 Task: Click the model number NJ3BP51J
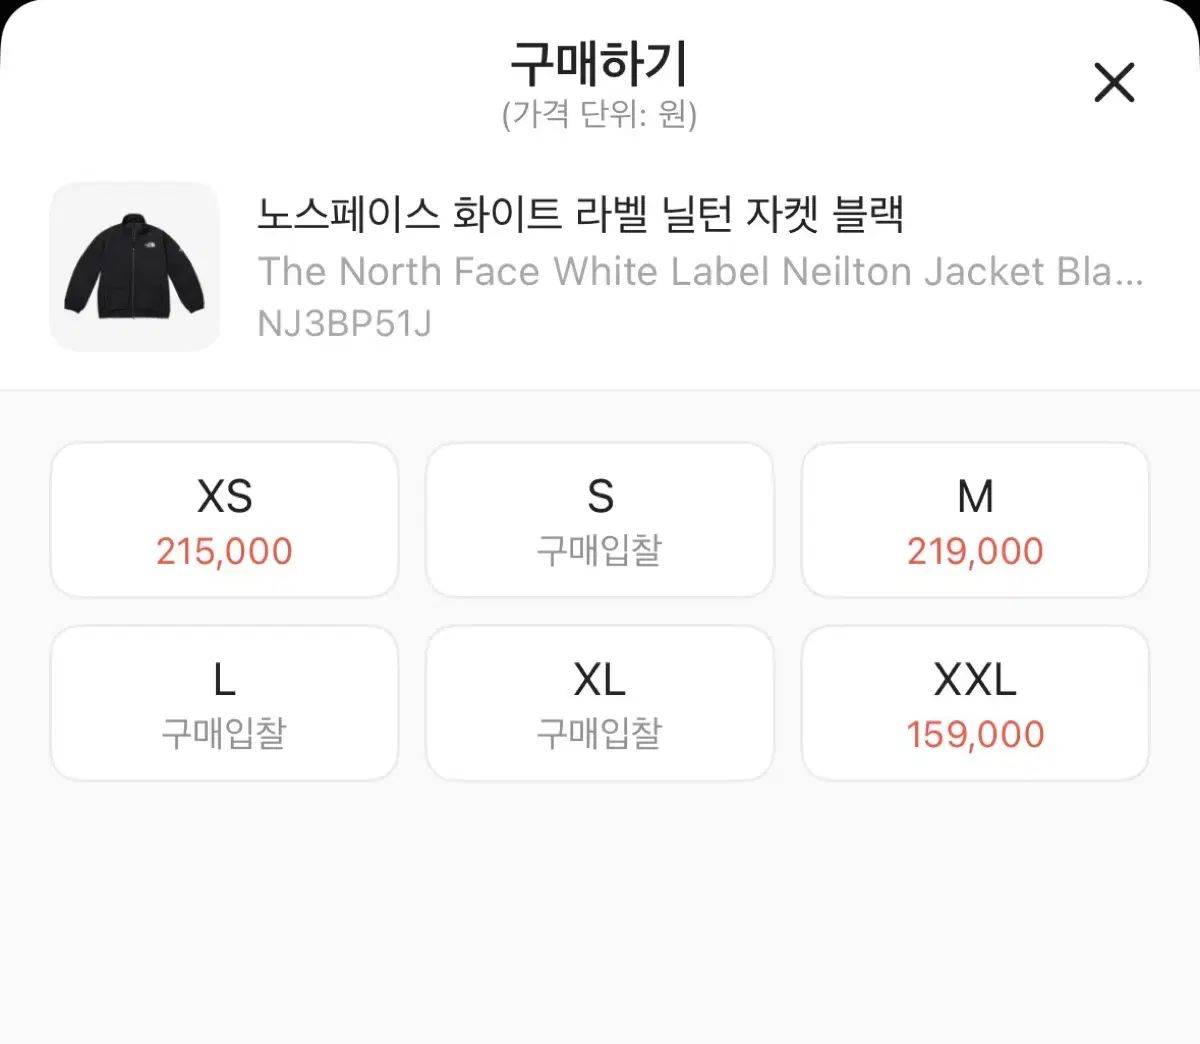point(344,324)
